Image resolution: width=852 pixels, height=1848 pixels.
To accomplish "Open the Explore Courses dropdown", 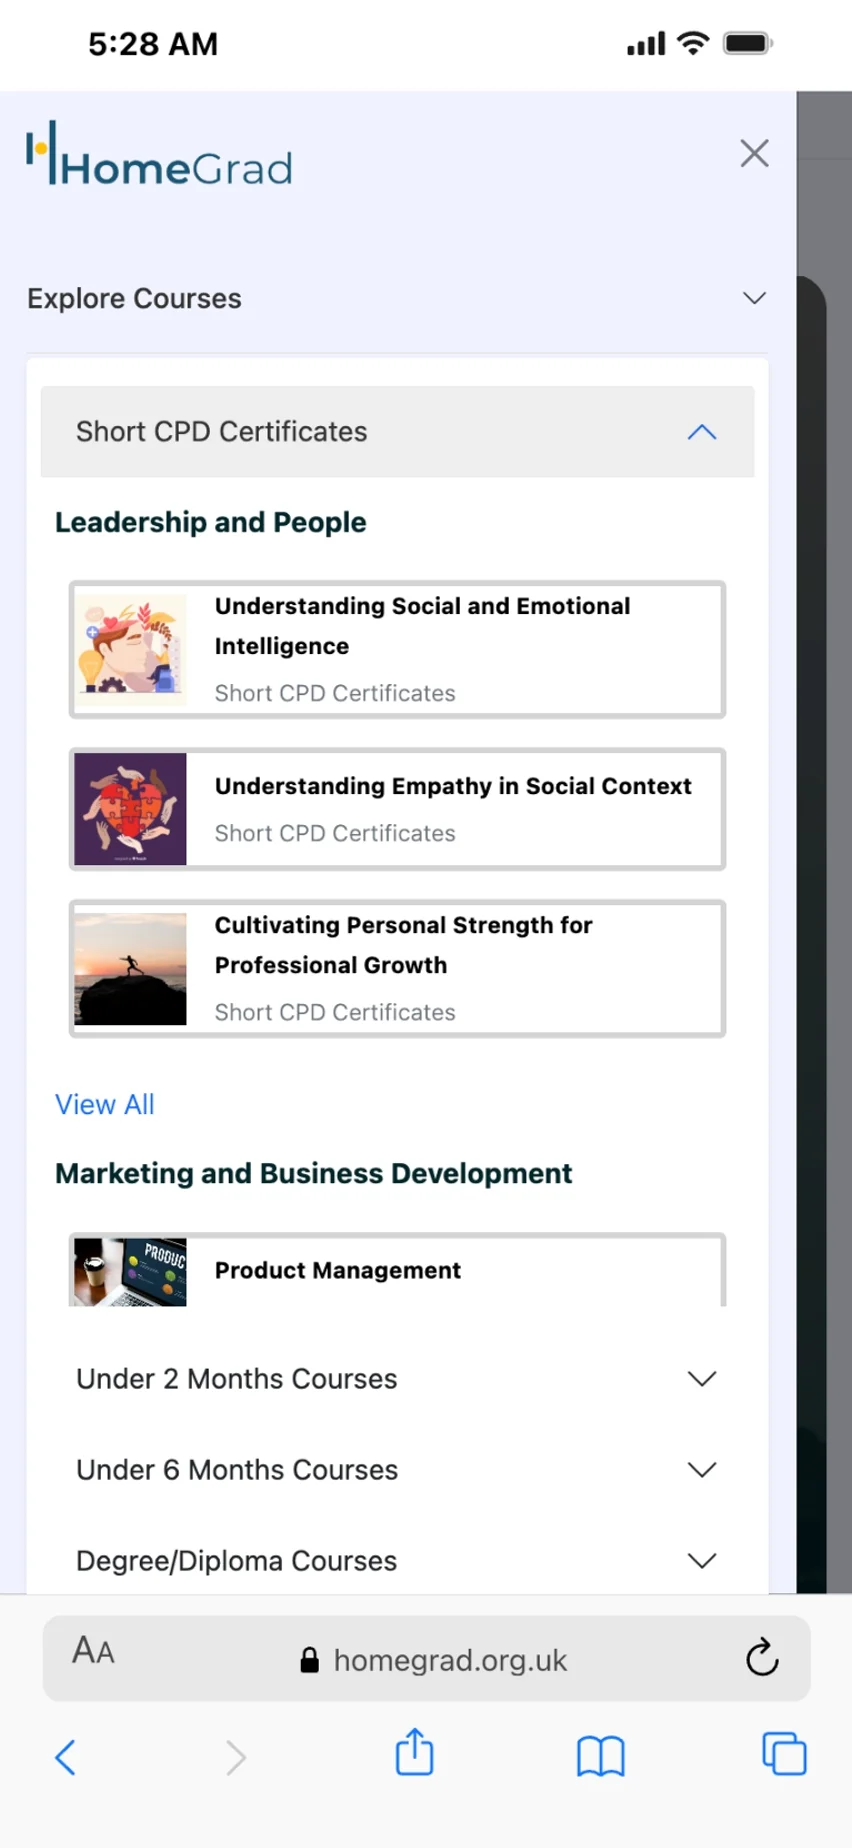I will [754, 298].
